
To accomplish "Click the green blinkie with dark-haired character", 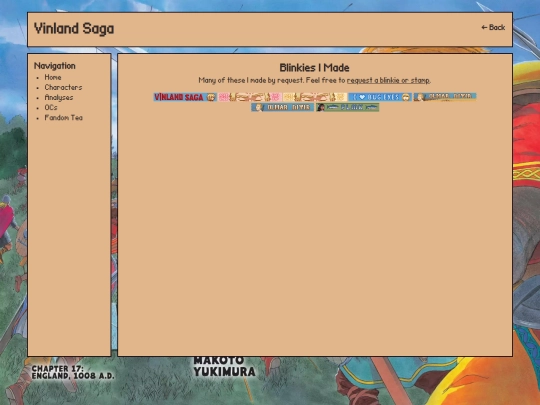I will pyautogui.click(x=347, y=107).
